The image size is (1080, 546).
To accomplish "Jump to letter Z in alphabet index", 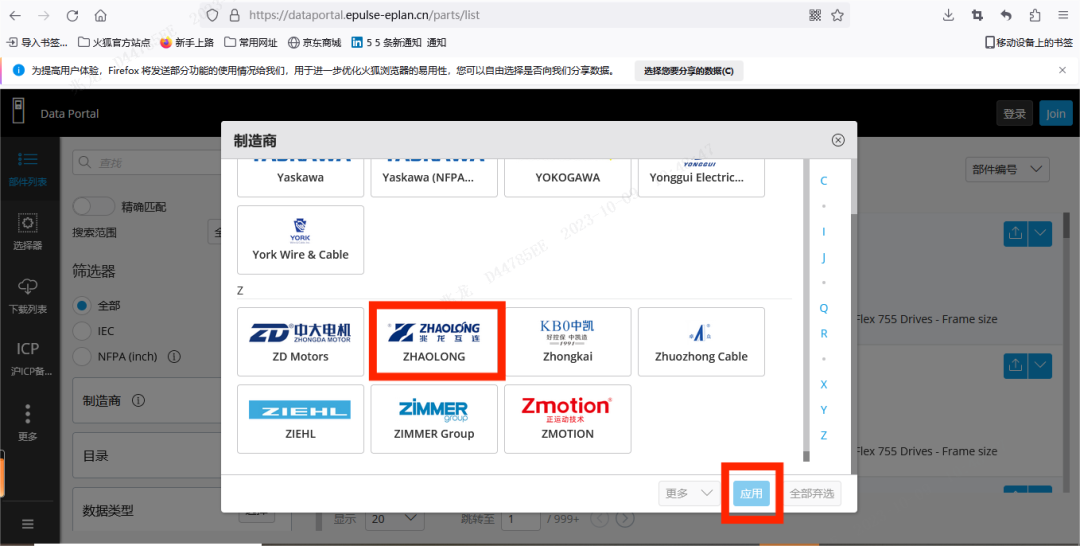I will click(x=823, y=435).
